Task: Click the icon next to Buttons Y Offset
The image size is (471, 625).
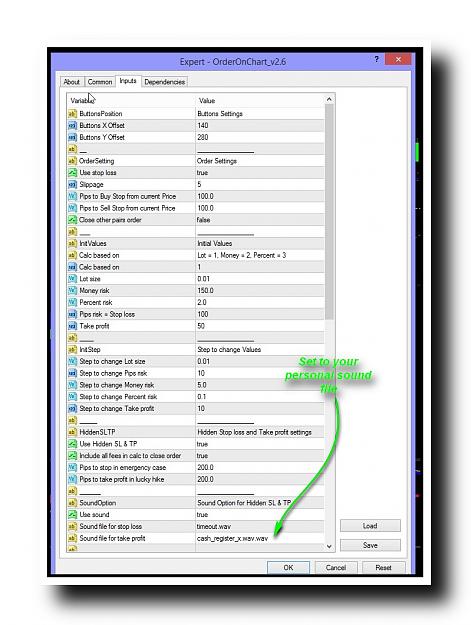Action: tap(72, 137)
